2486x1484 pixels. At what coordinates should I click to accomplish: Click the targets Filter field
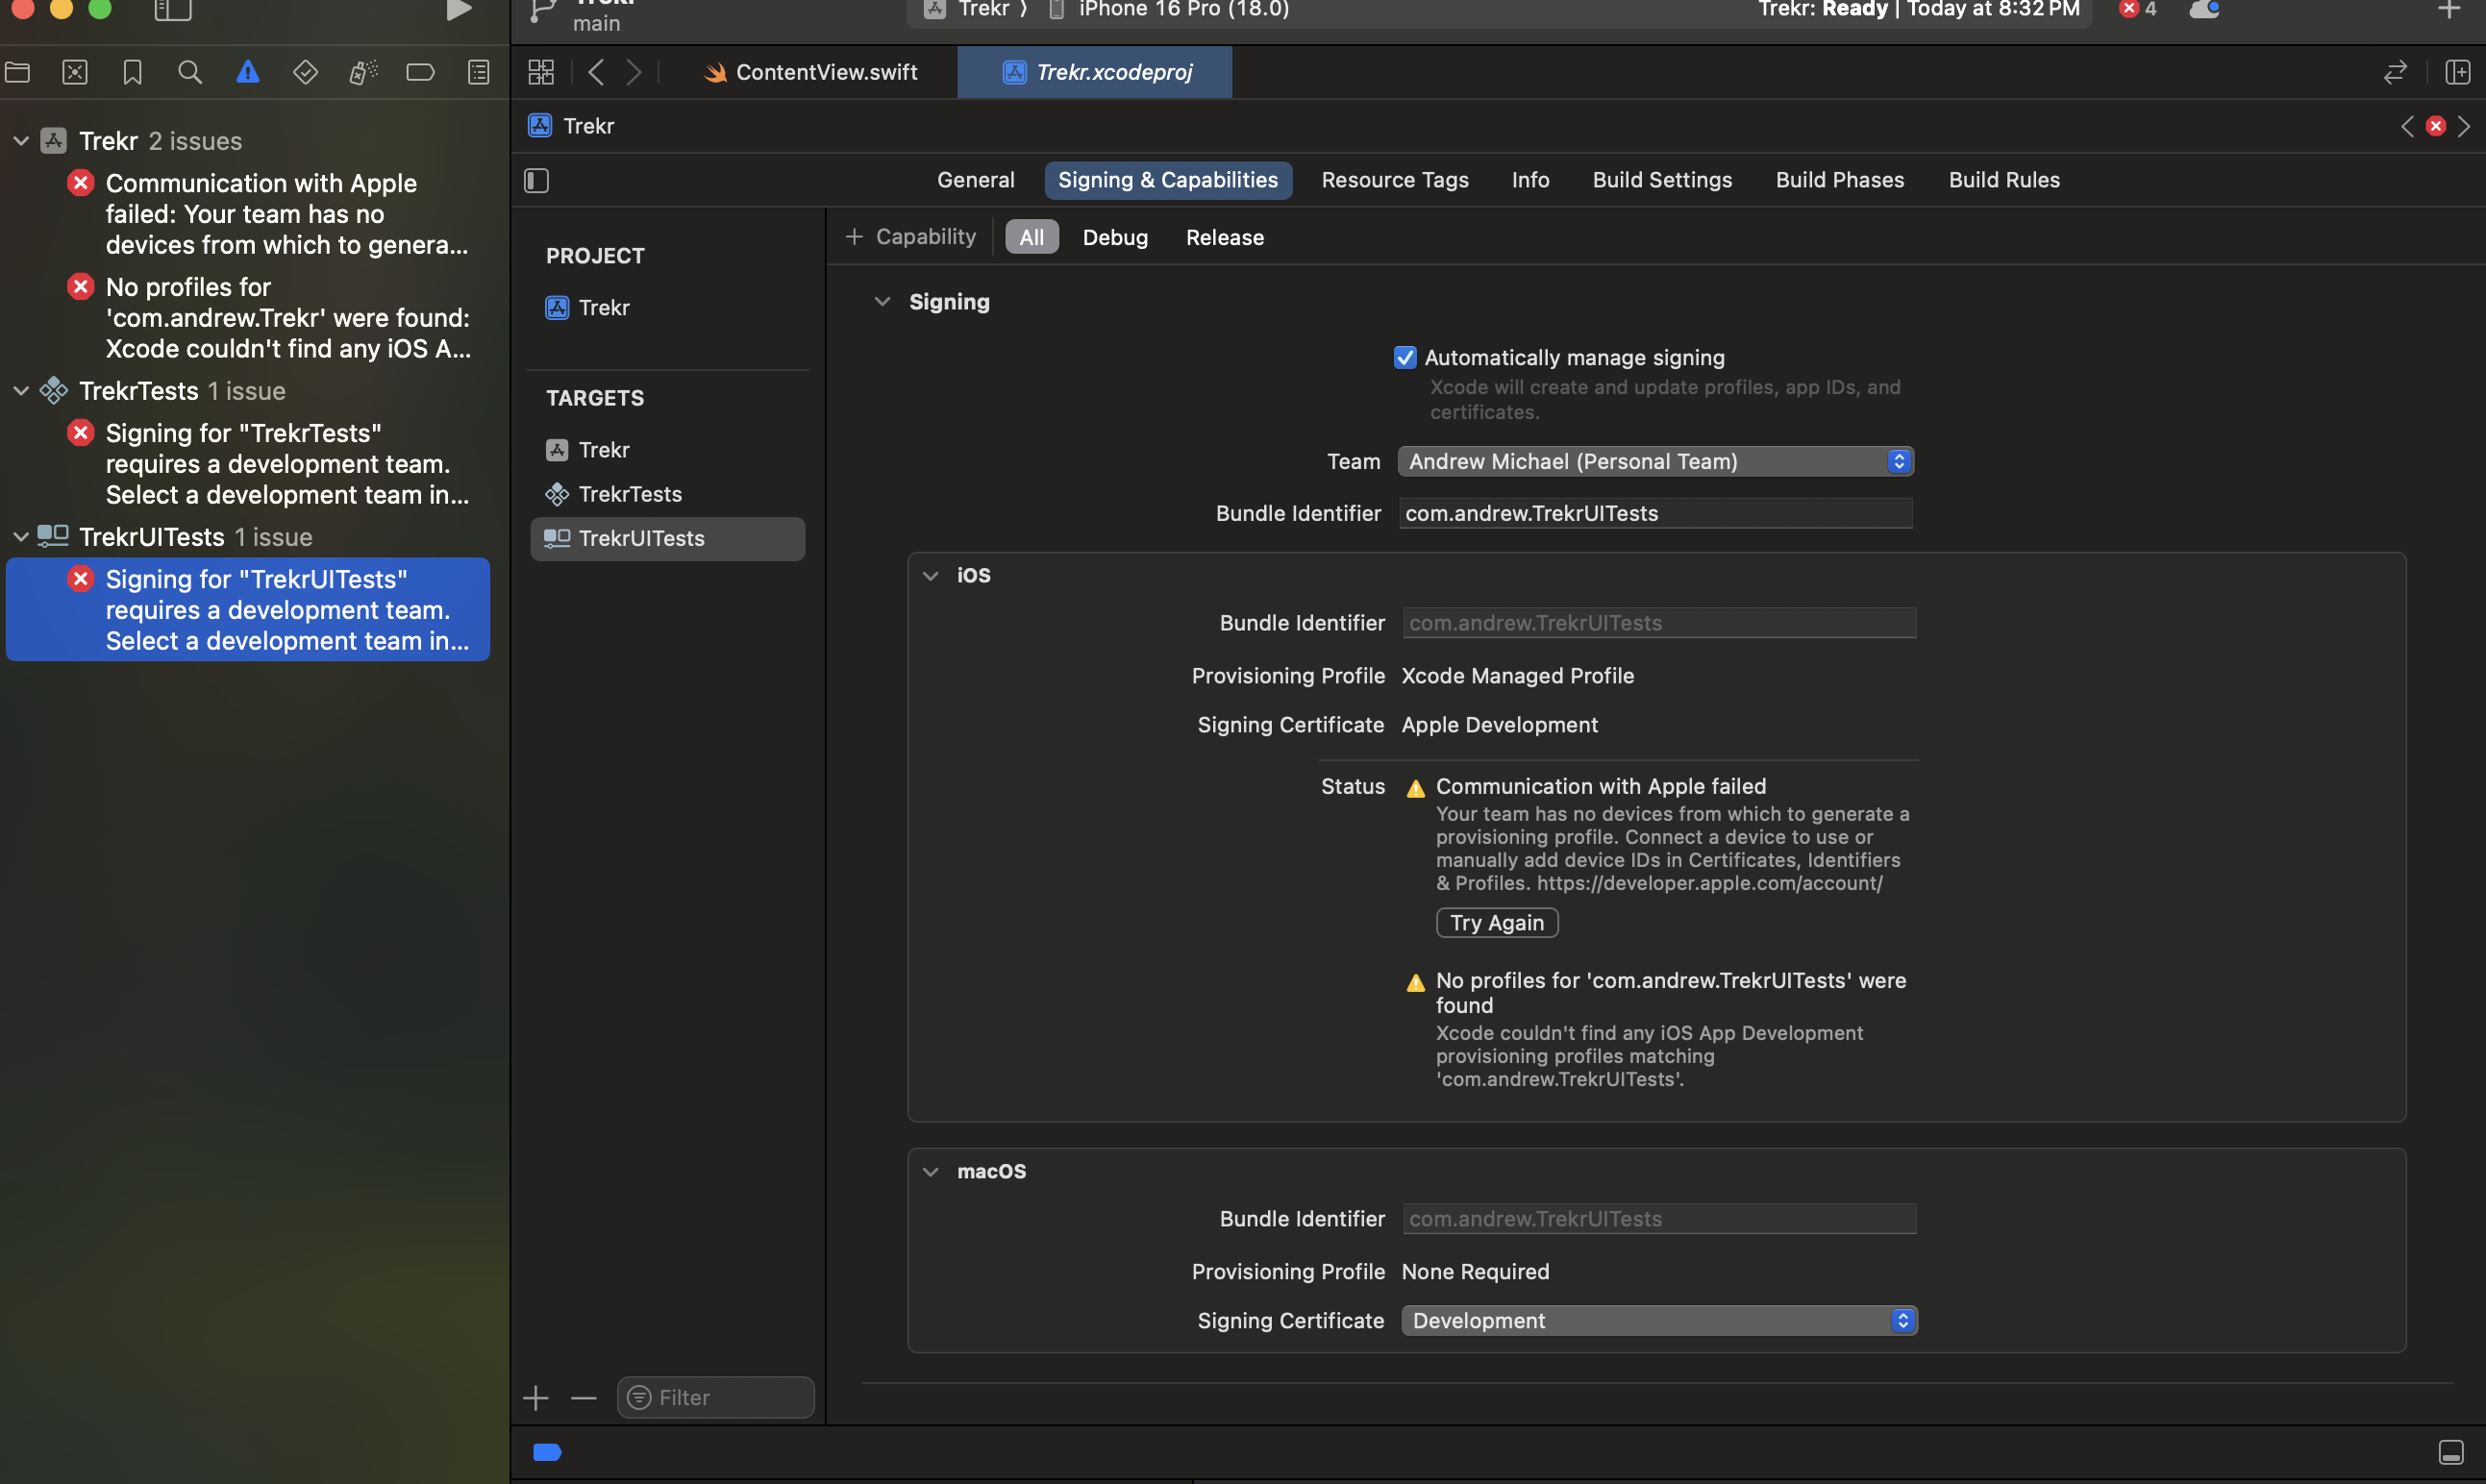[715, 1398]
